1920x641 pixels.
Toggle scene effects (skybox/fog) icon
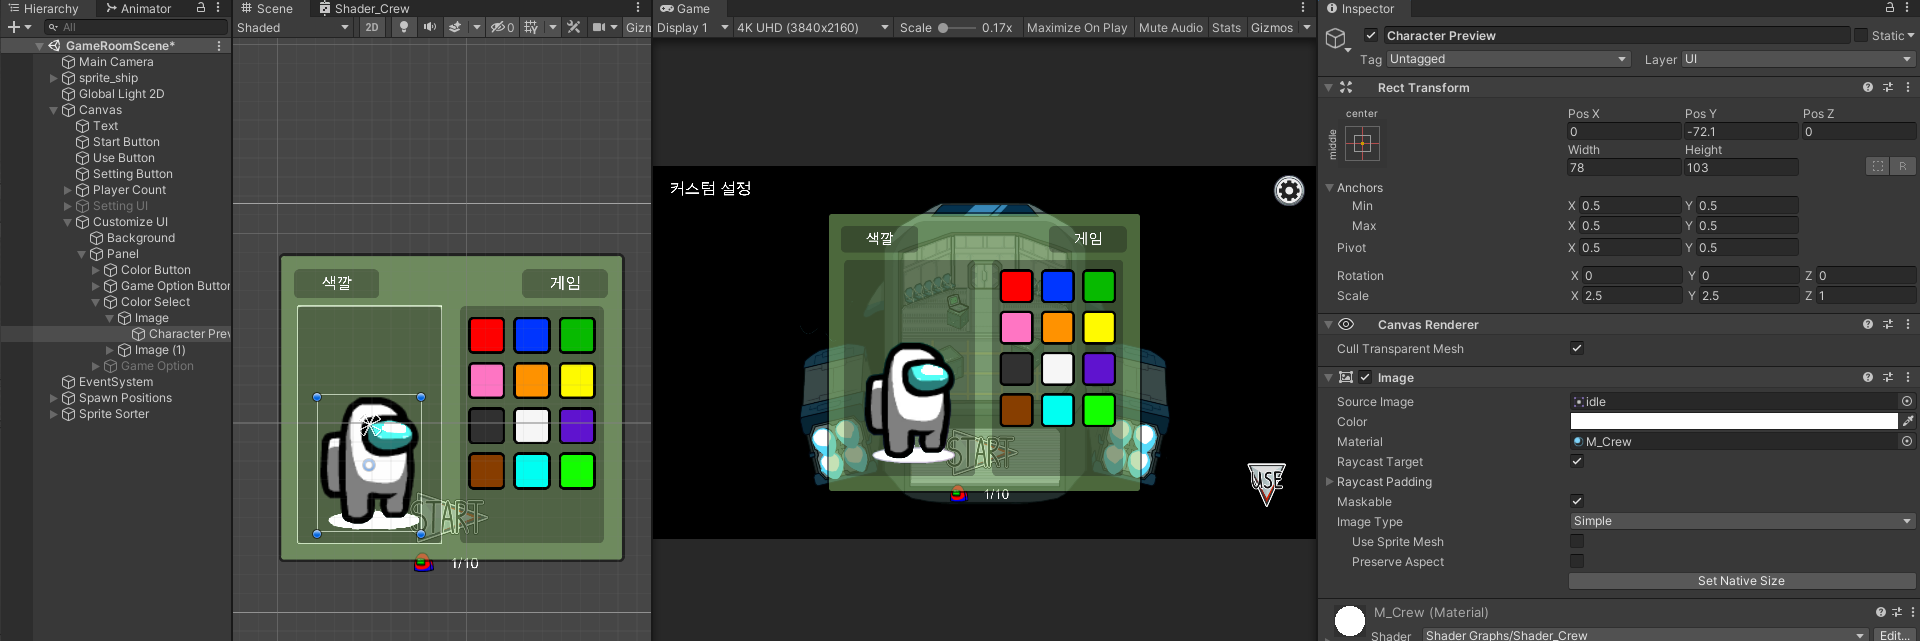455,27
